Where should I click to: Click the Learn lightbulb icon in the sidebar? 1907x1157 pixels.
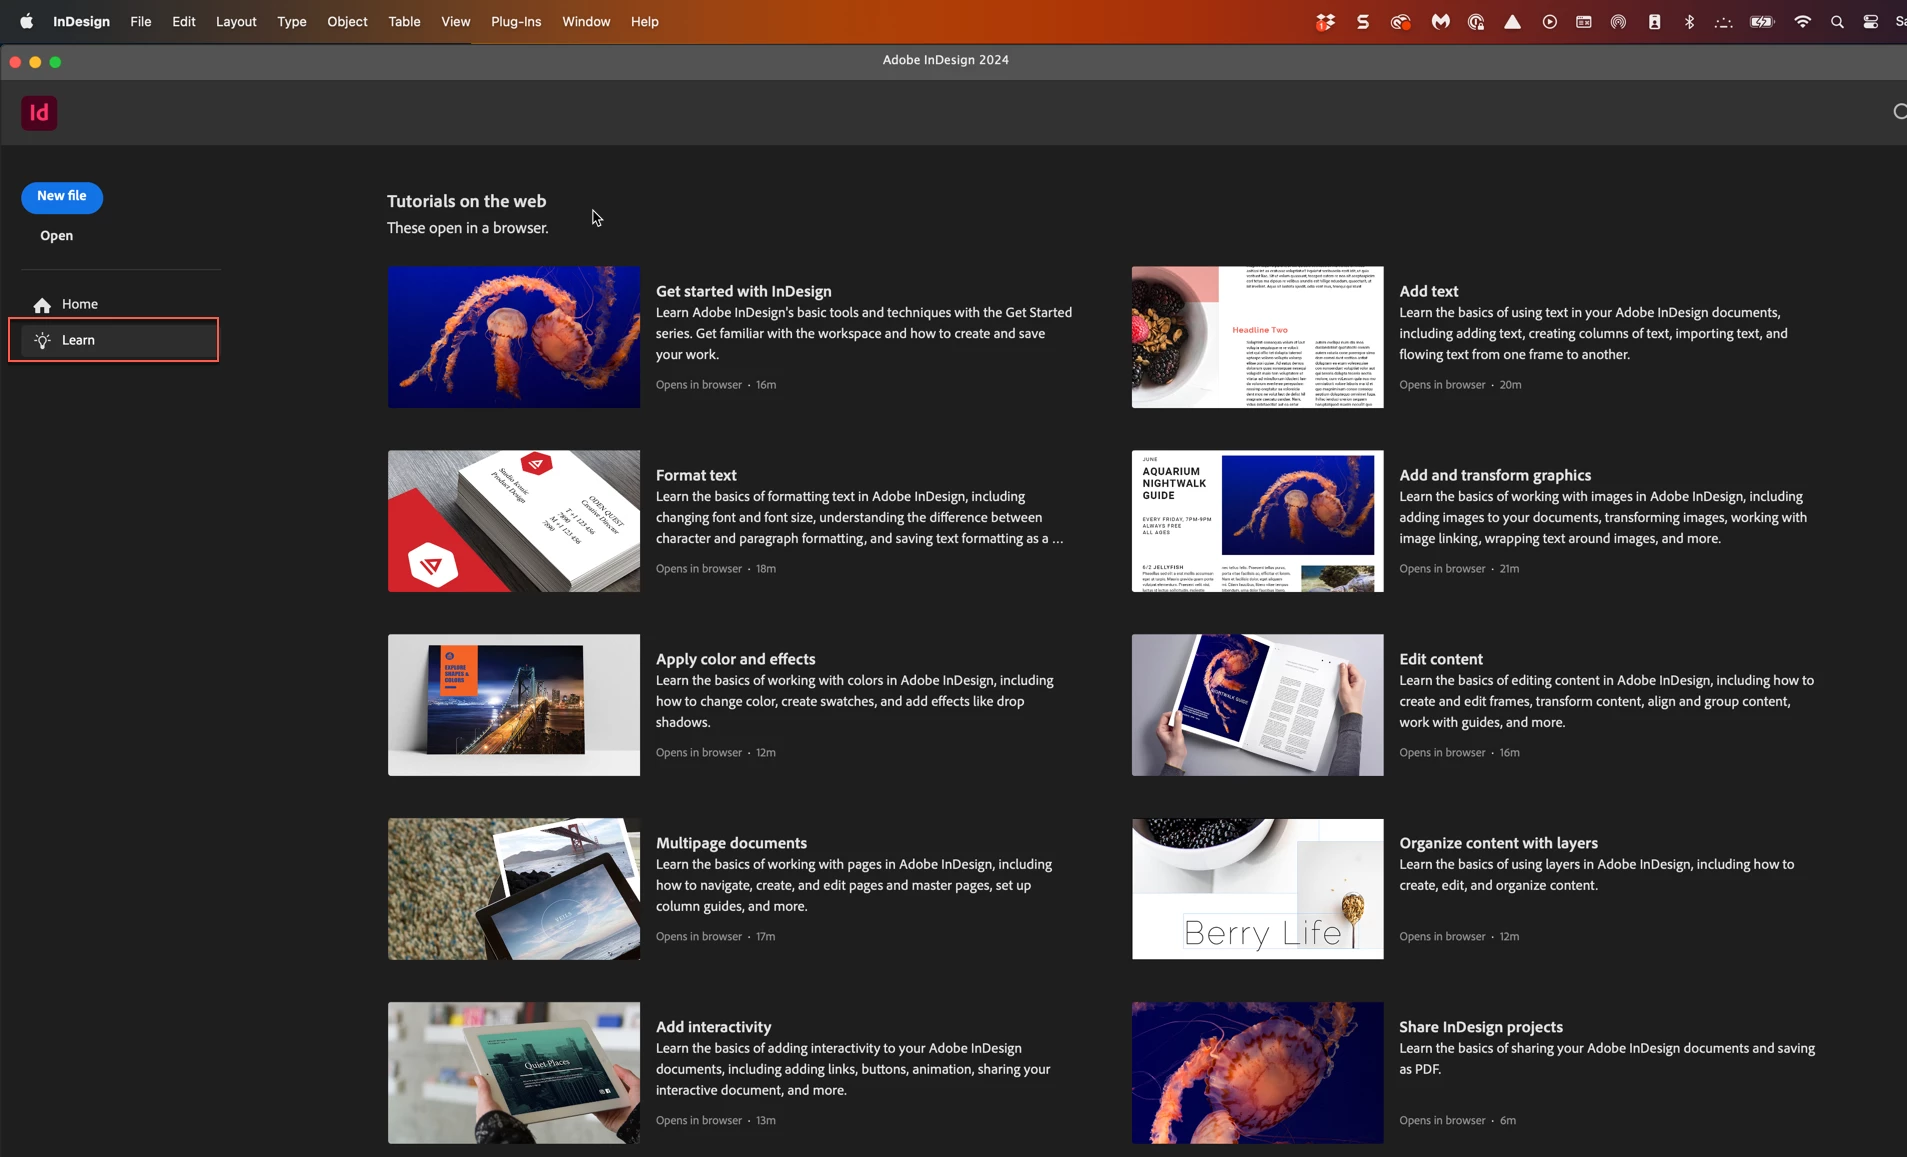(x=42, y=341)
